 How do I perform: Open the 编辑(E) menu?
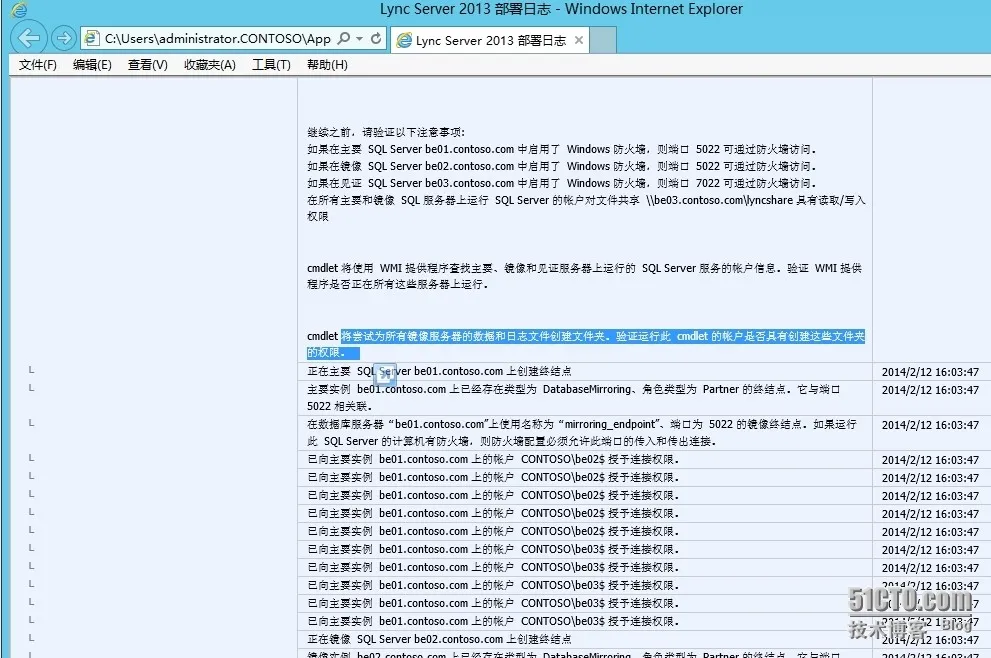[92, 64]
